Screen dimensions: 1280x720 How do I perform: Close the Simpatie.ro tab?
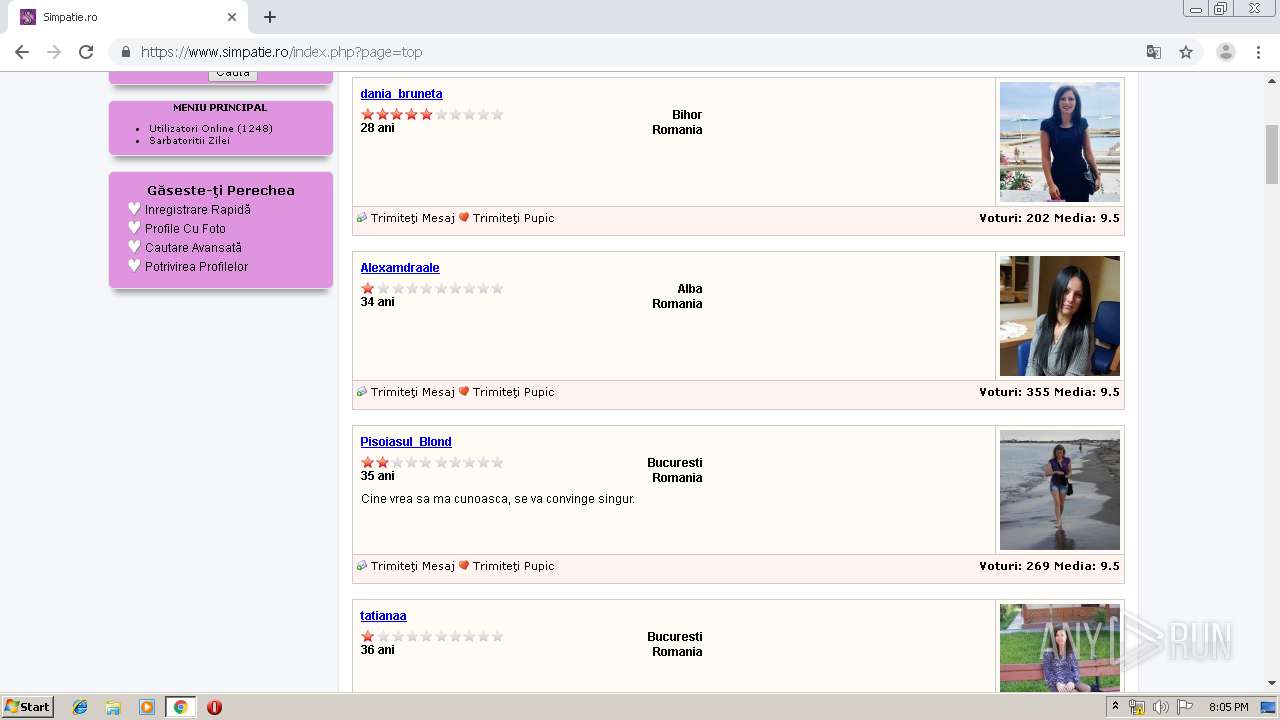[232, 17]
